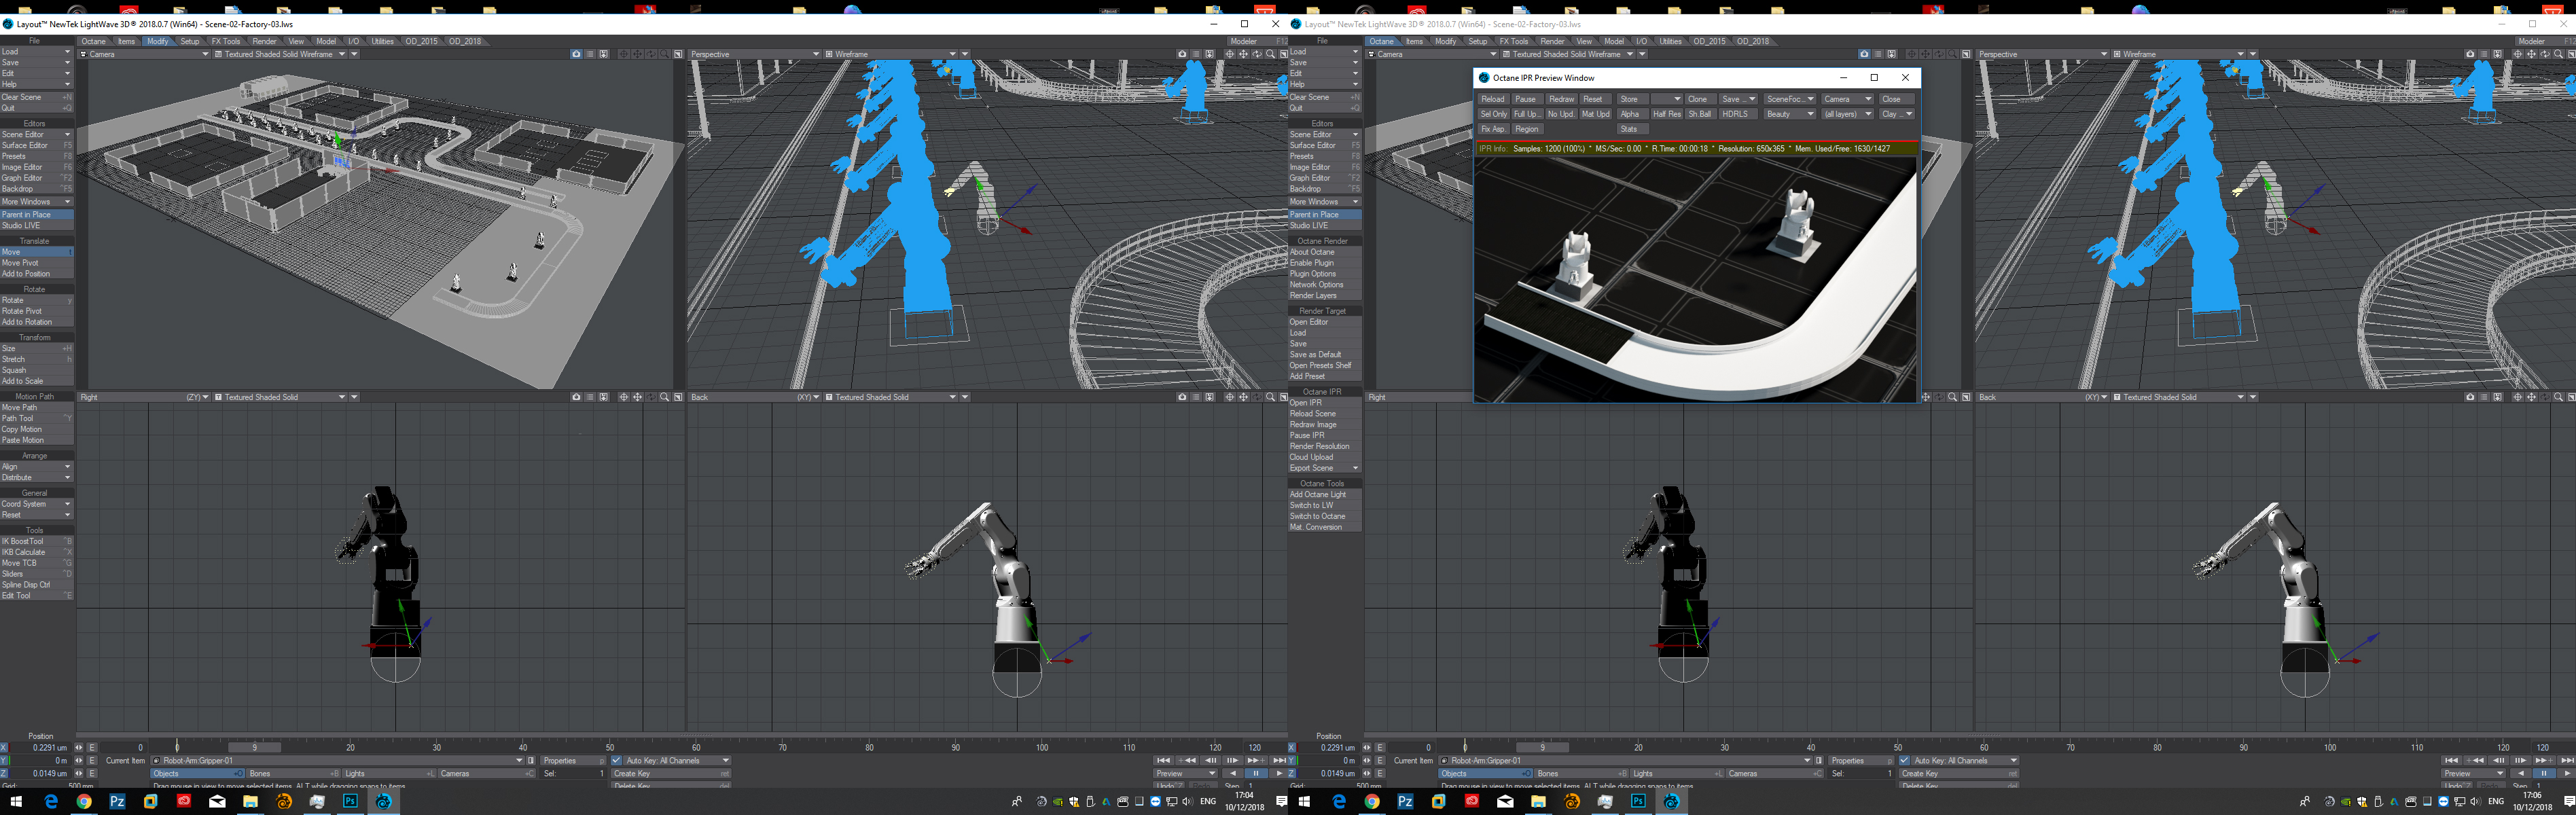Click rotate-view icon in left window's Perspective viewport header

1257,54
